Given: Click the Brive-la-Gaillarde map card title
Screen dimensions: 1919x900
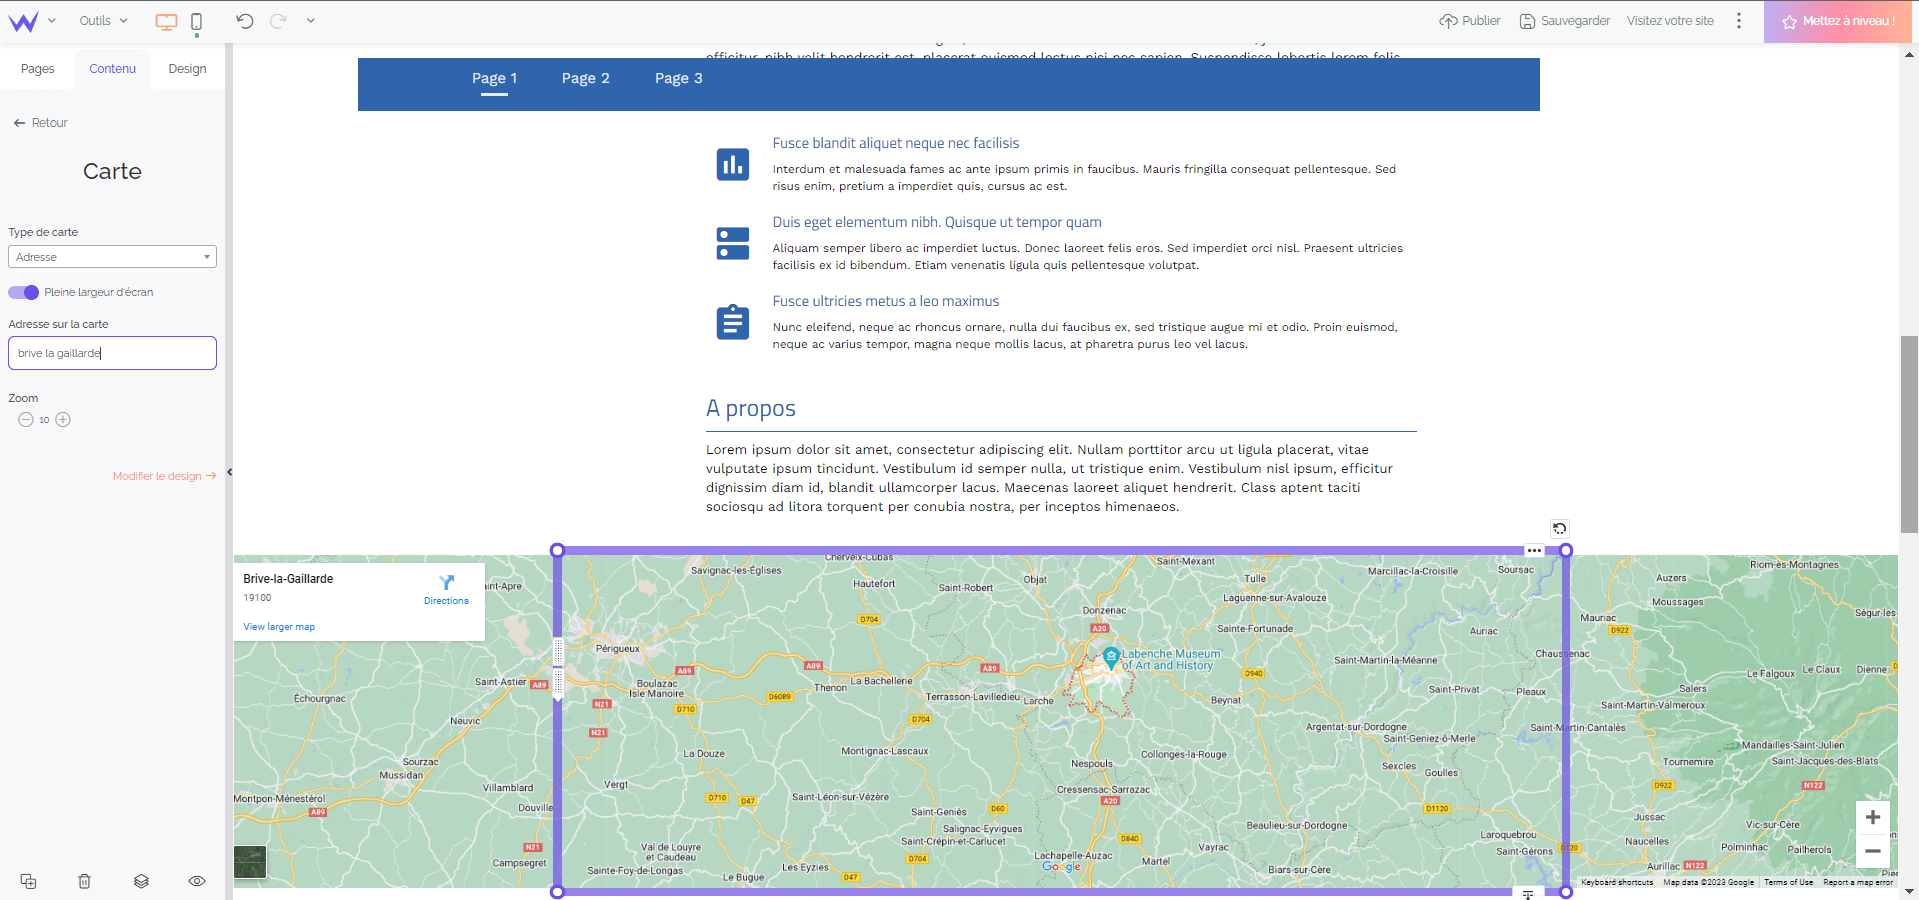Looking at the screenshot, I should [x=288, y=579].
